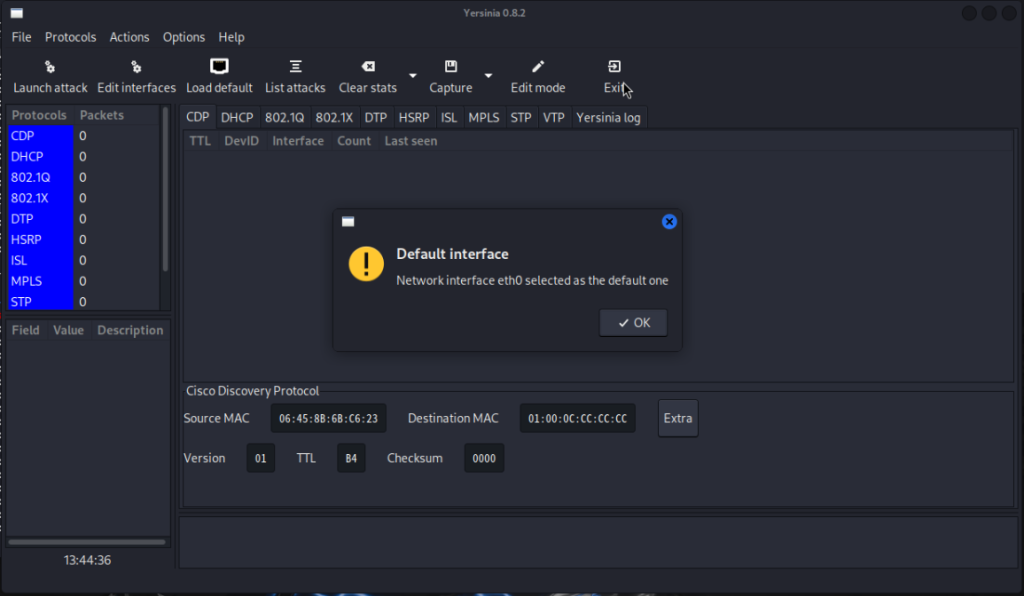The image size is (1024, 596).
Task: Switch to the 802.1Q tab
Action: coord(284,118)
